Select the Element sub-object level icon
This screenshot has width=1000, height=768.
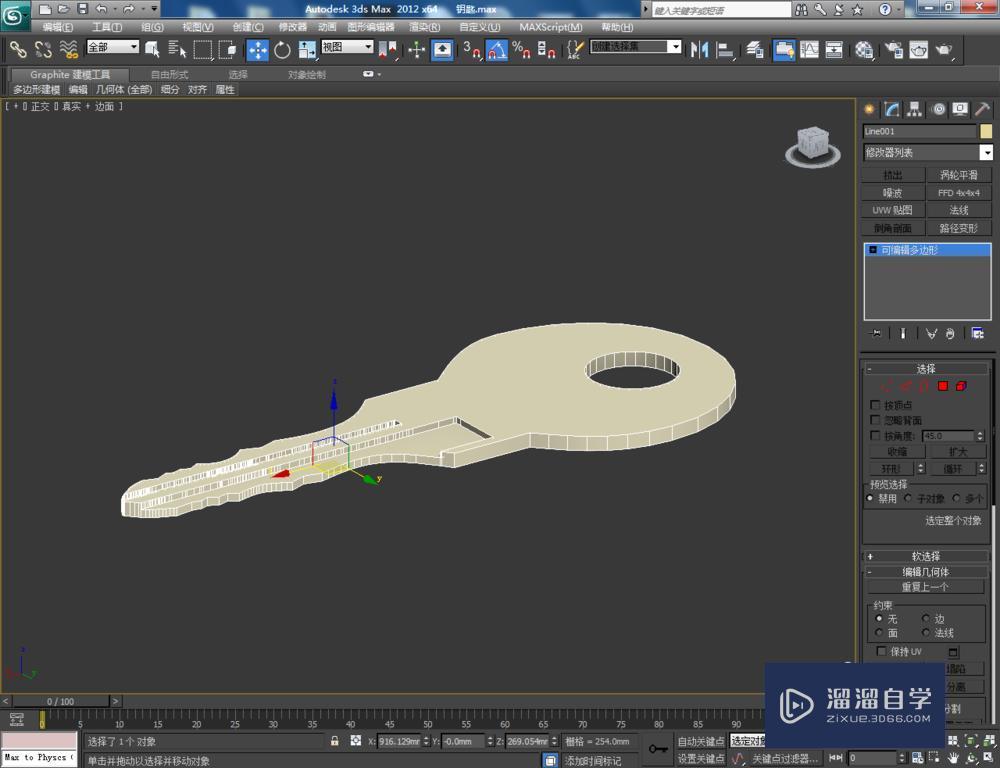962,386
